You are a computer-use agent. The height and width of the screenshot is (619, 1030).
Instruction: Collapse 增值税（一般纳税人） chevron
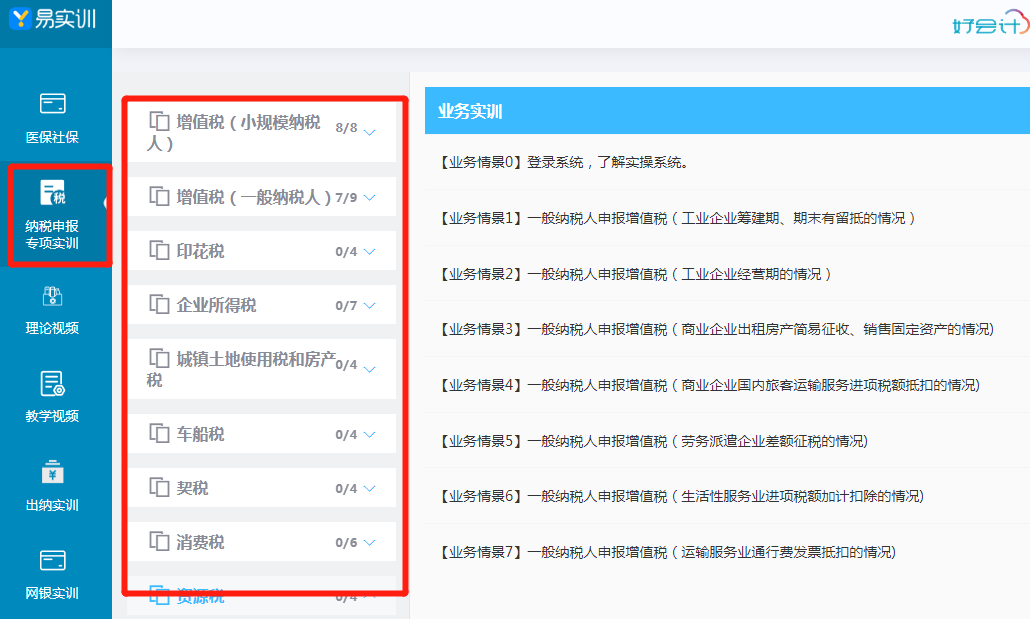[x=370, y=197]
